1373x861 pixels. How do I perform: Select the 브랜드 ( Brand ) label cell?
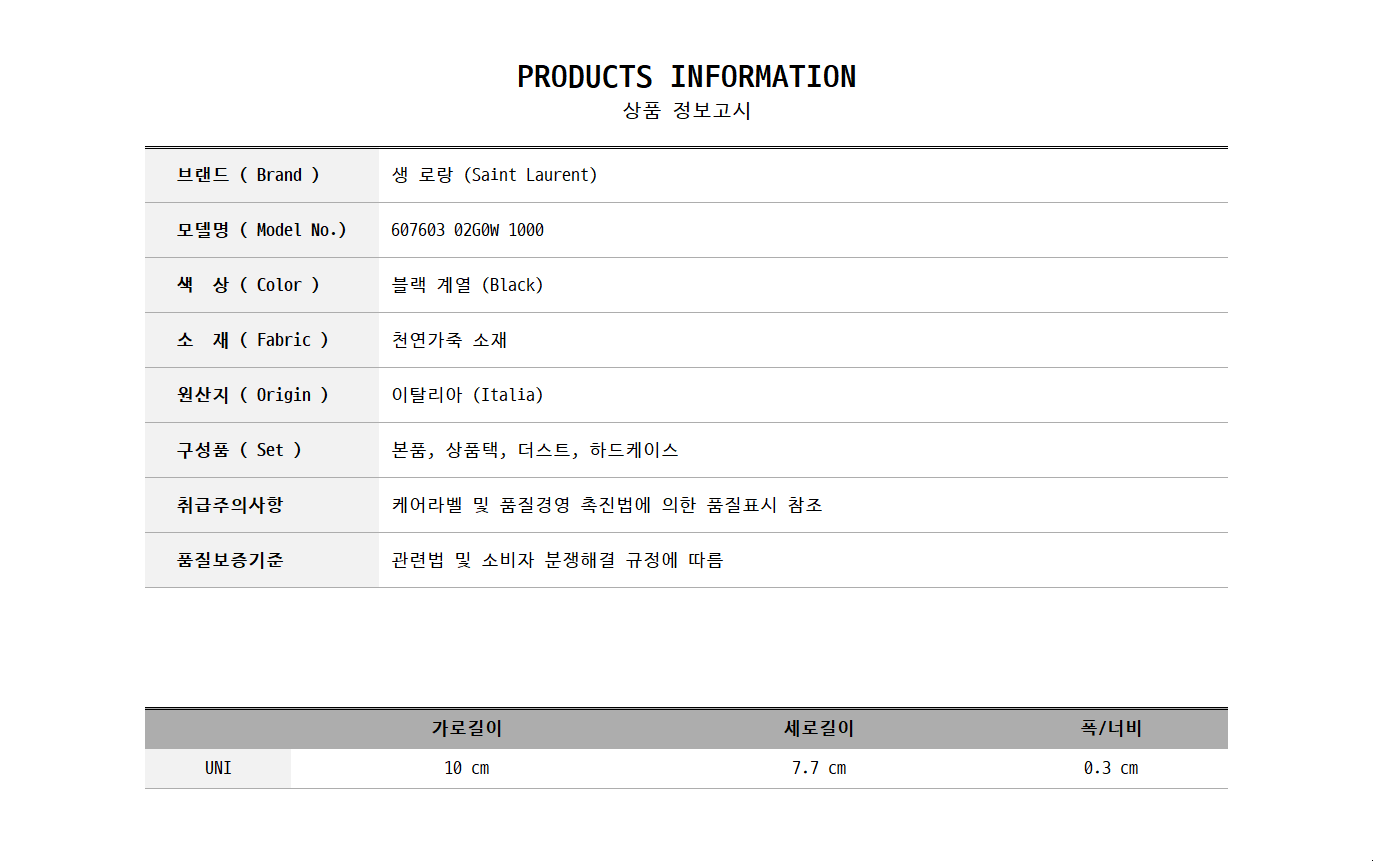click(249, 175)
